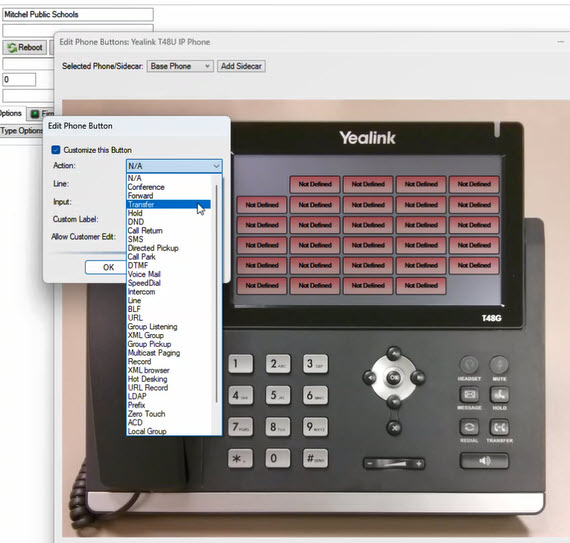Viewport: 570px width, 543px height.
Task: Click keypad digit 0 key
Action: click(x=278, y=458)
